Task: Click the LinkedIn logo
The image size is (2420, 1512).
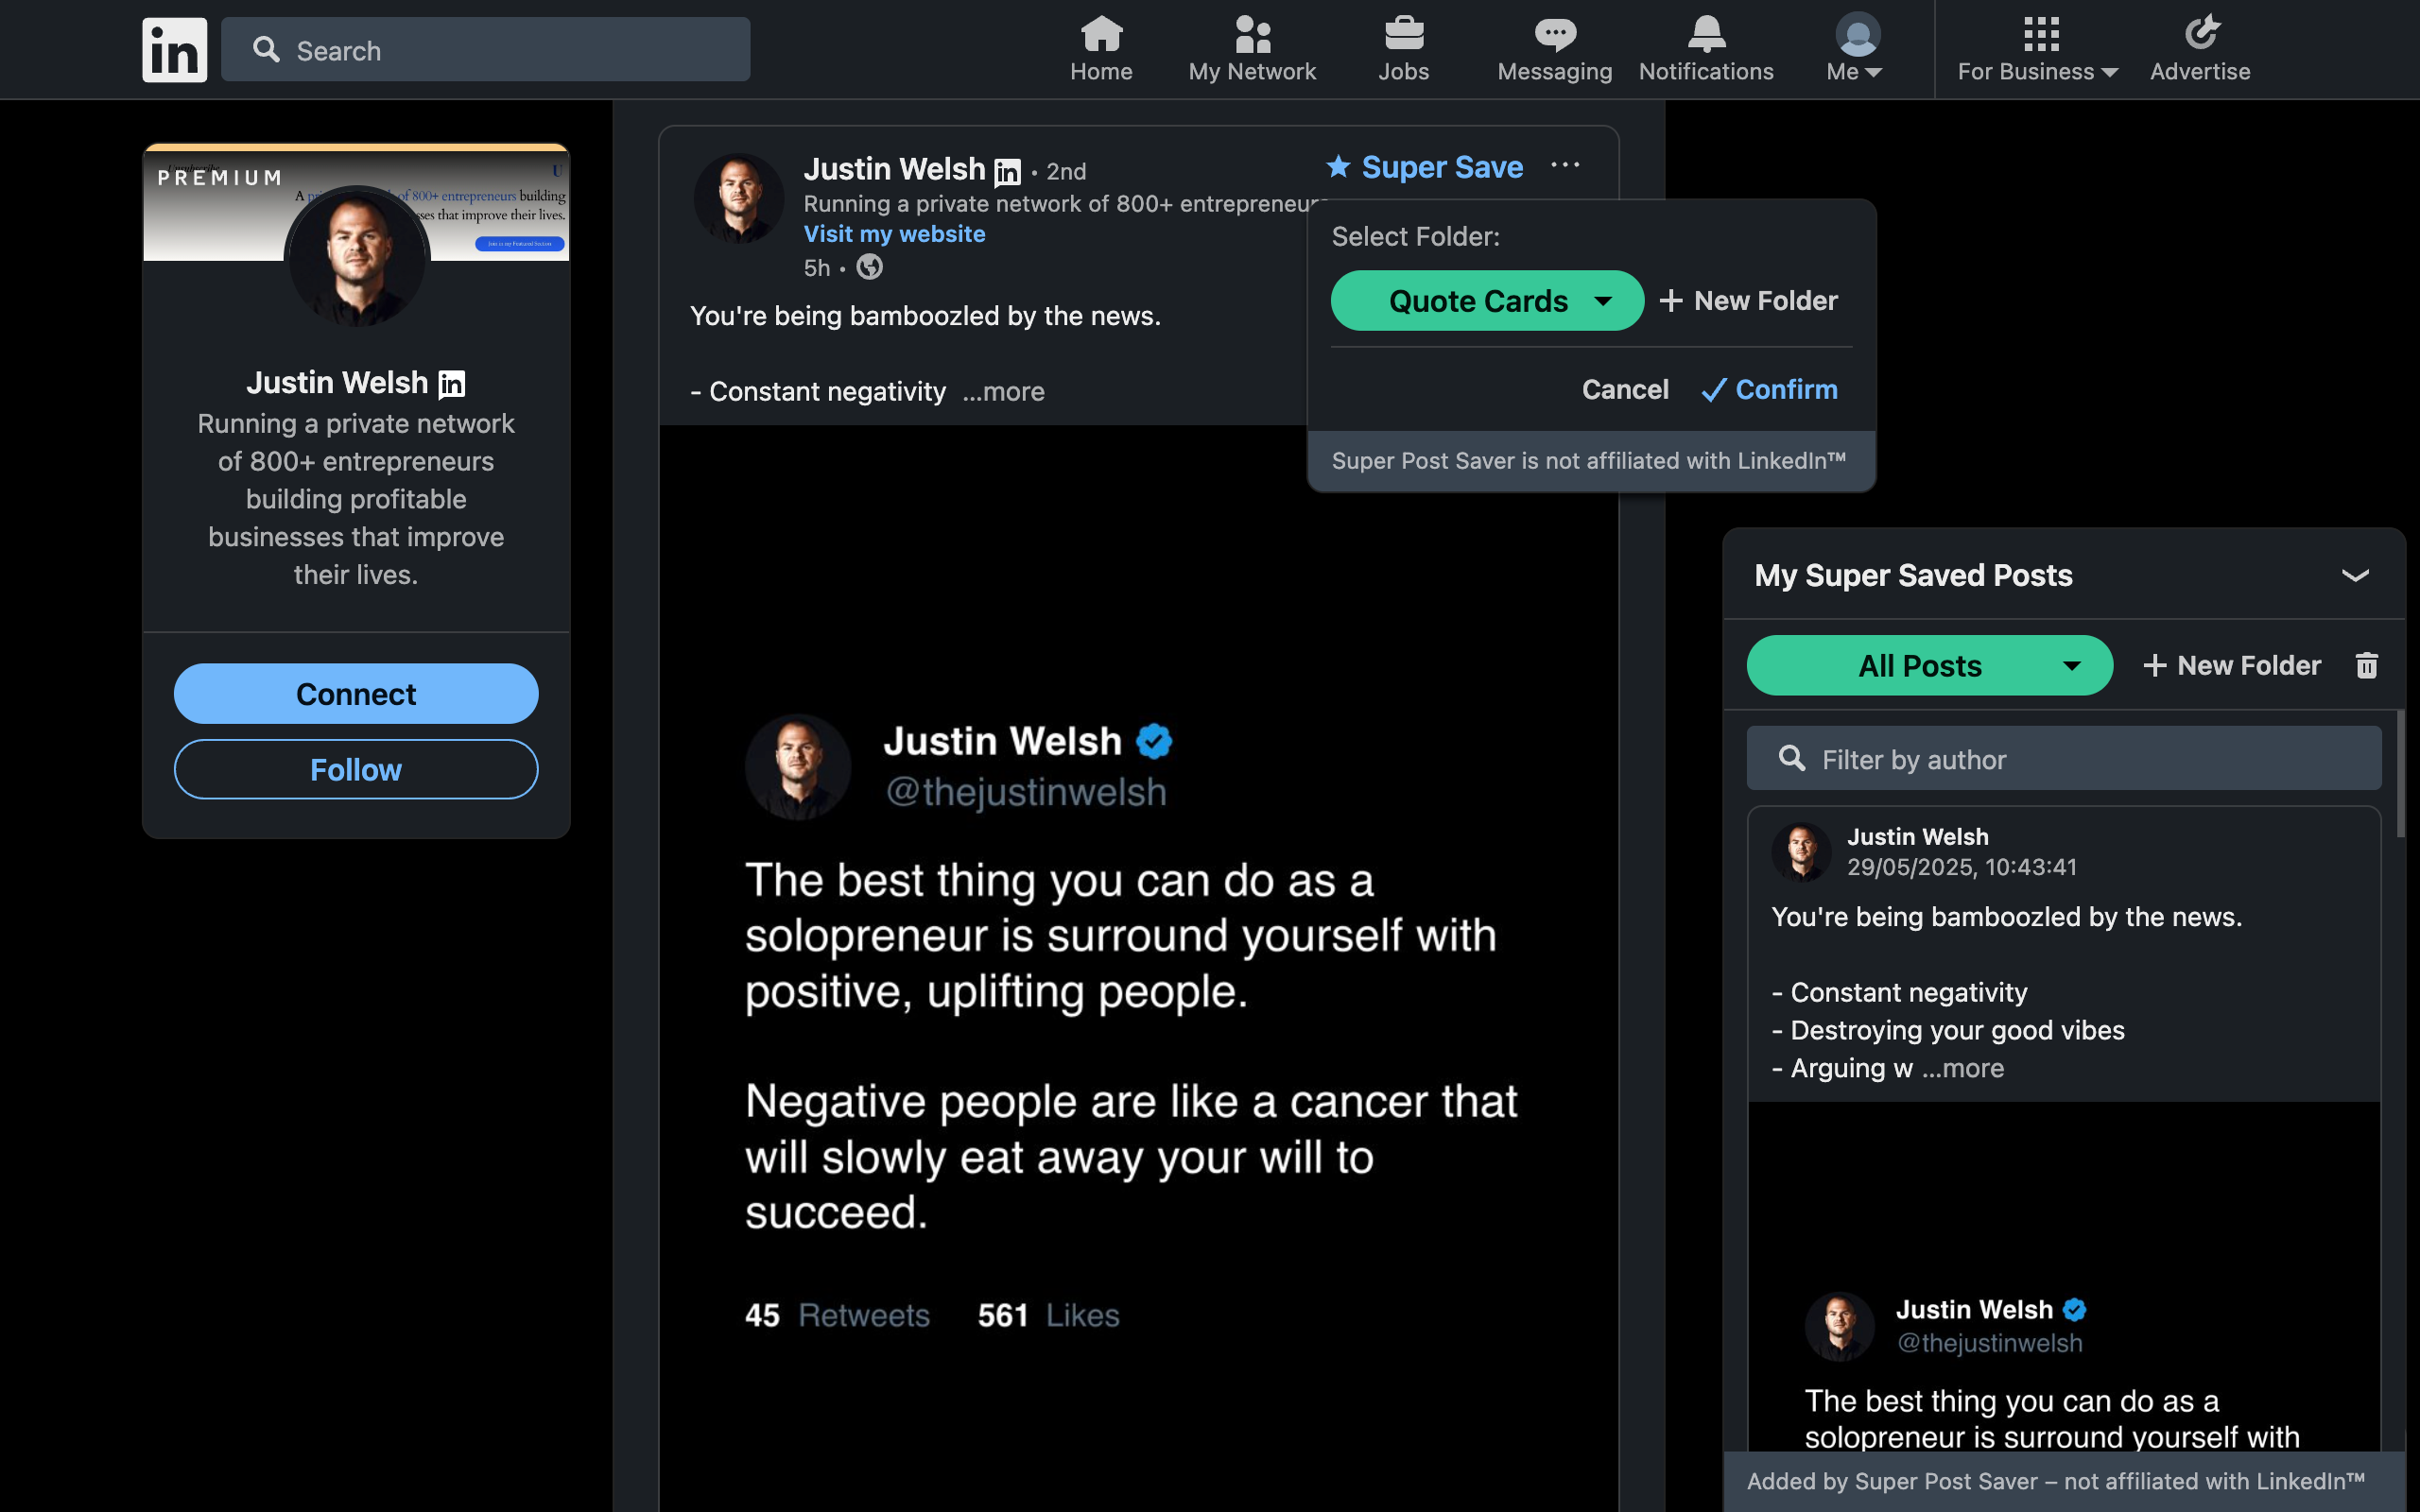Action: pos(174,49)
